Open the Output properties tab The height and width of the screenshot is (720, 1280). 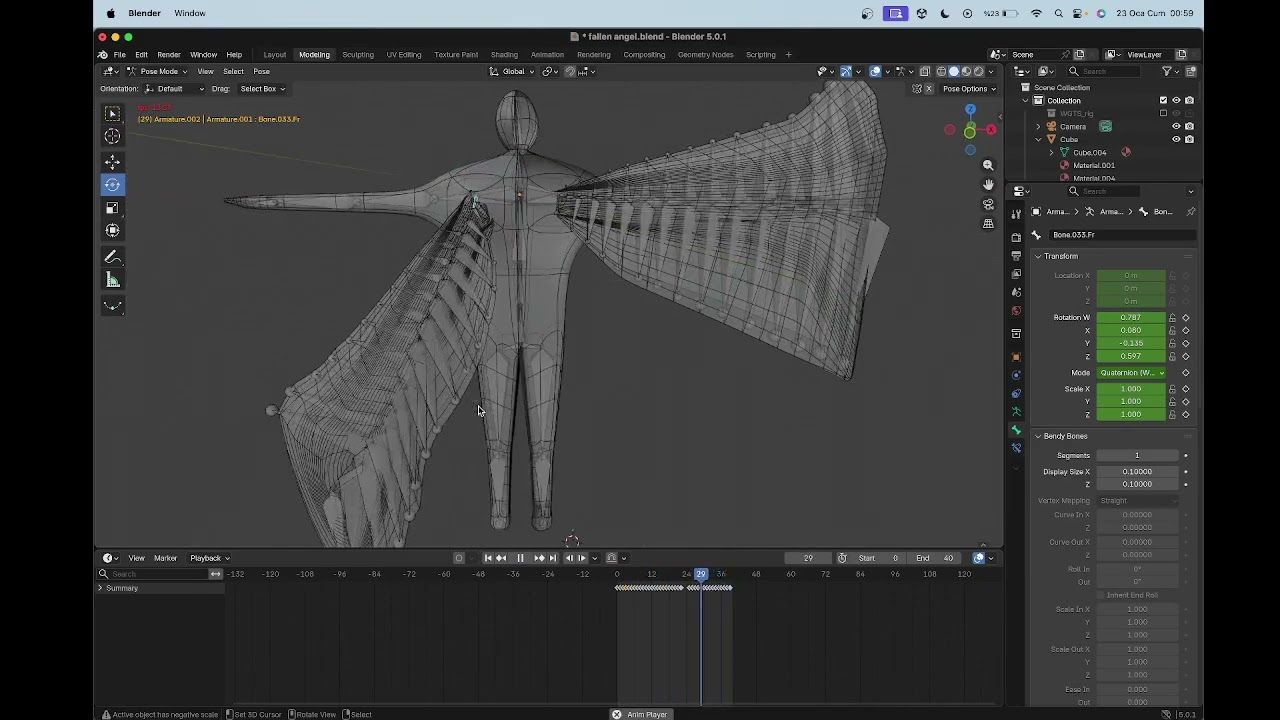point(1016,255)
